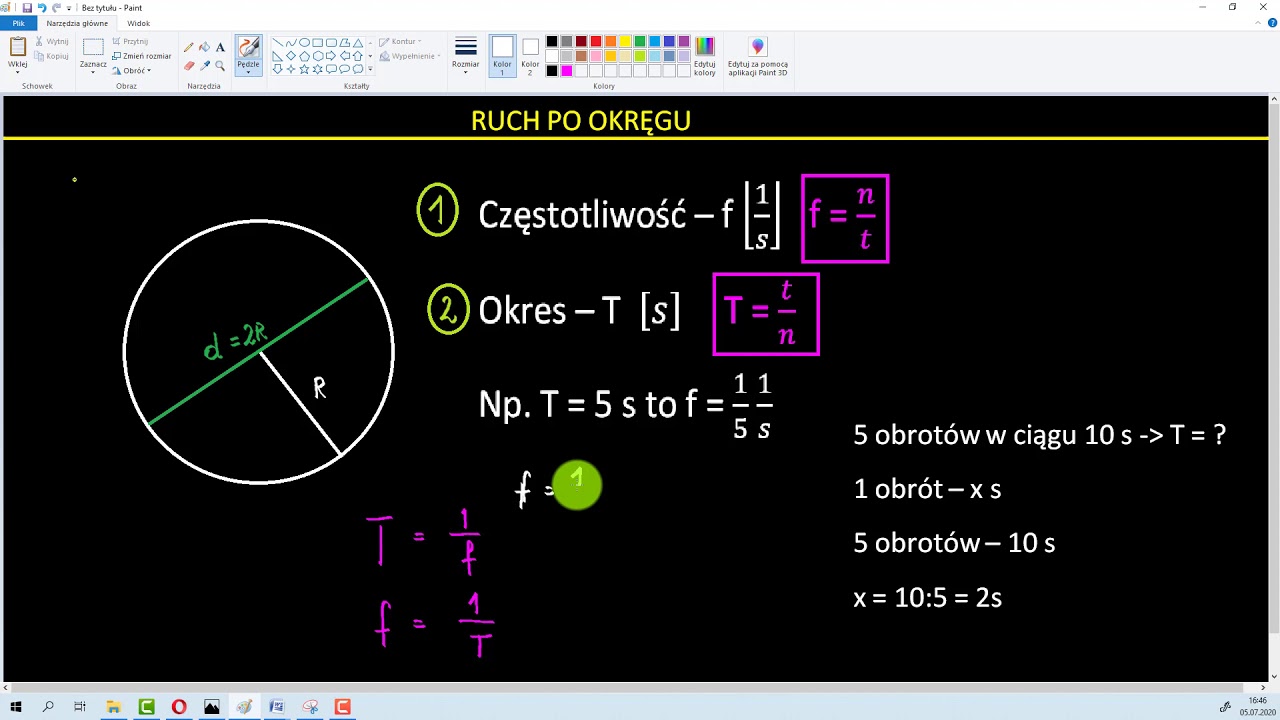Click the Undo arrow in title bar
Image resolution: width=1280 pixels, height=720 pixels.
[x=41, y=7]
